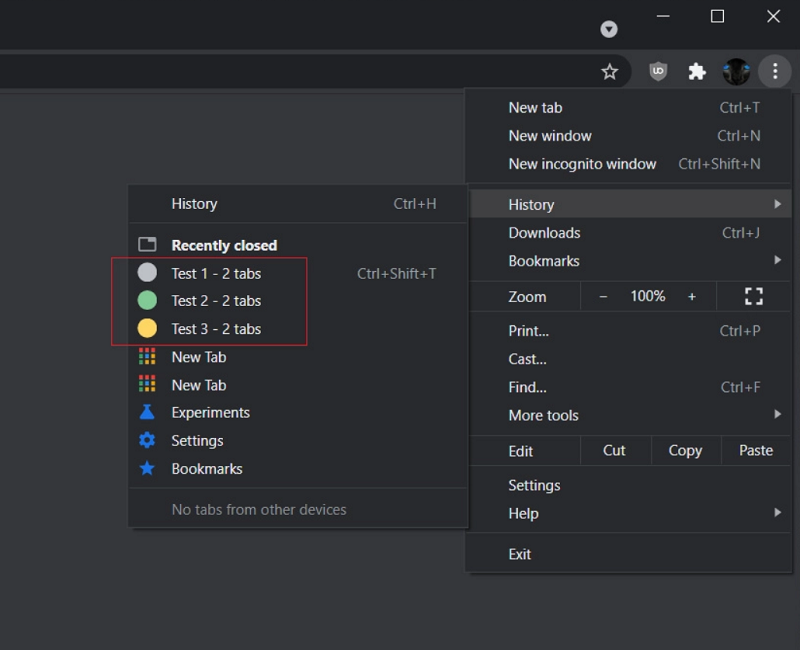Choose New window menu item
The image size is (800, 650).
click(629, 136)
